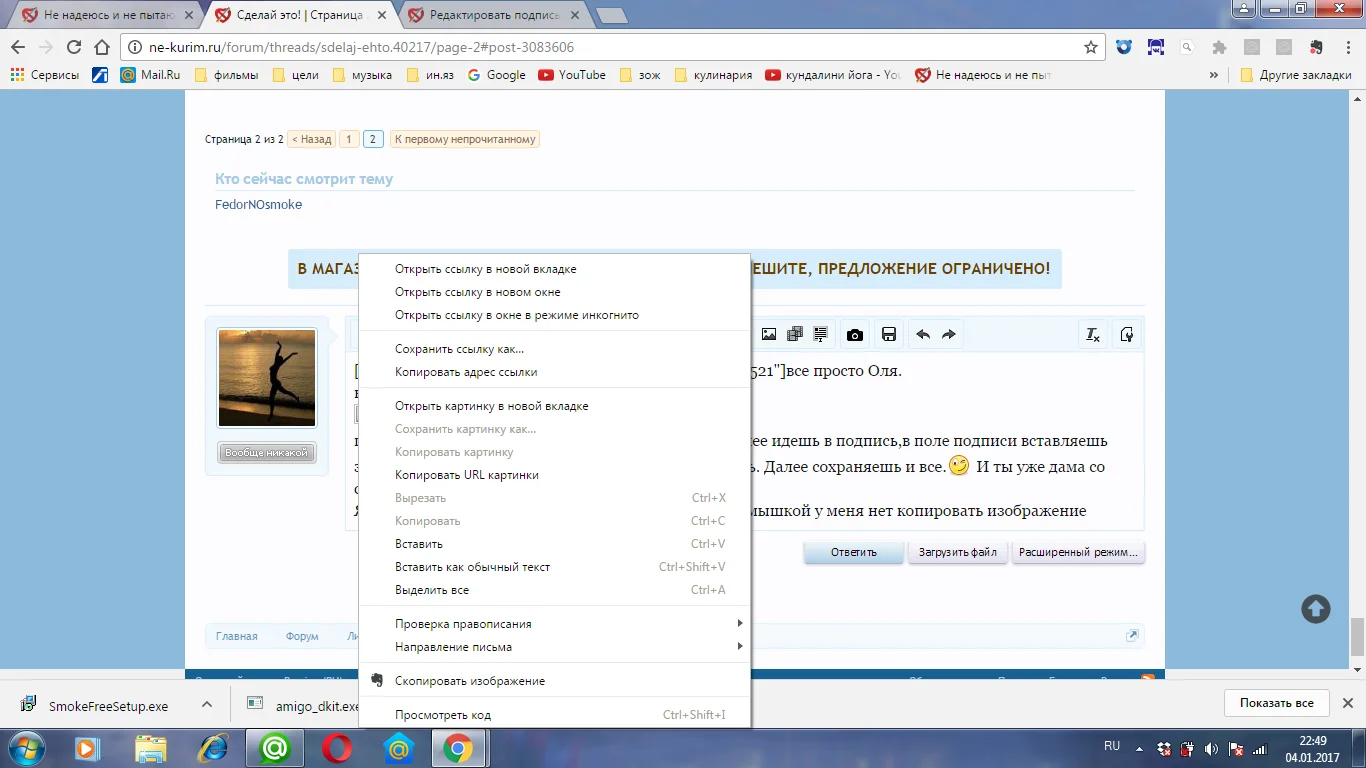Save draft with the floppy disk icon
The image size is (1366, 768).
pyautogui.click(x=888, y=335)
